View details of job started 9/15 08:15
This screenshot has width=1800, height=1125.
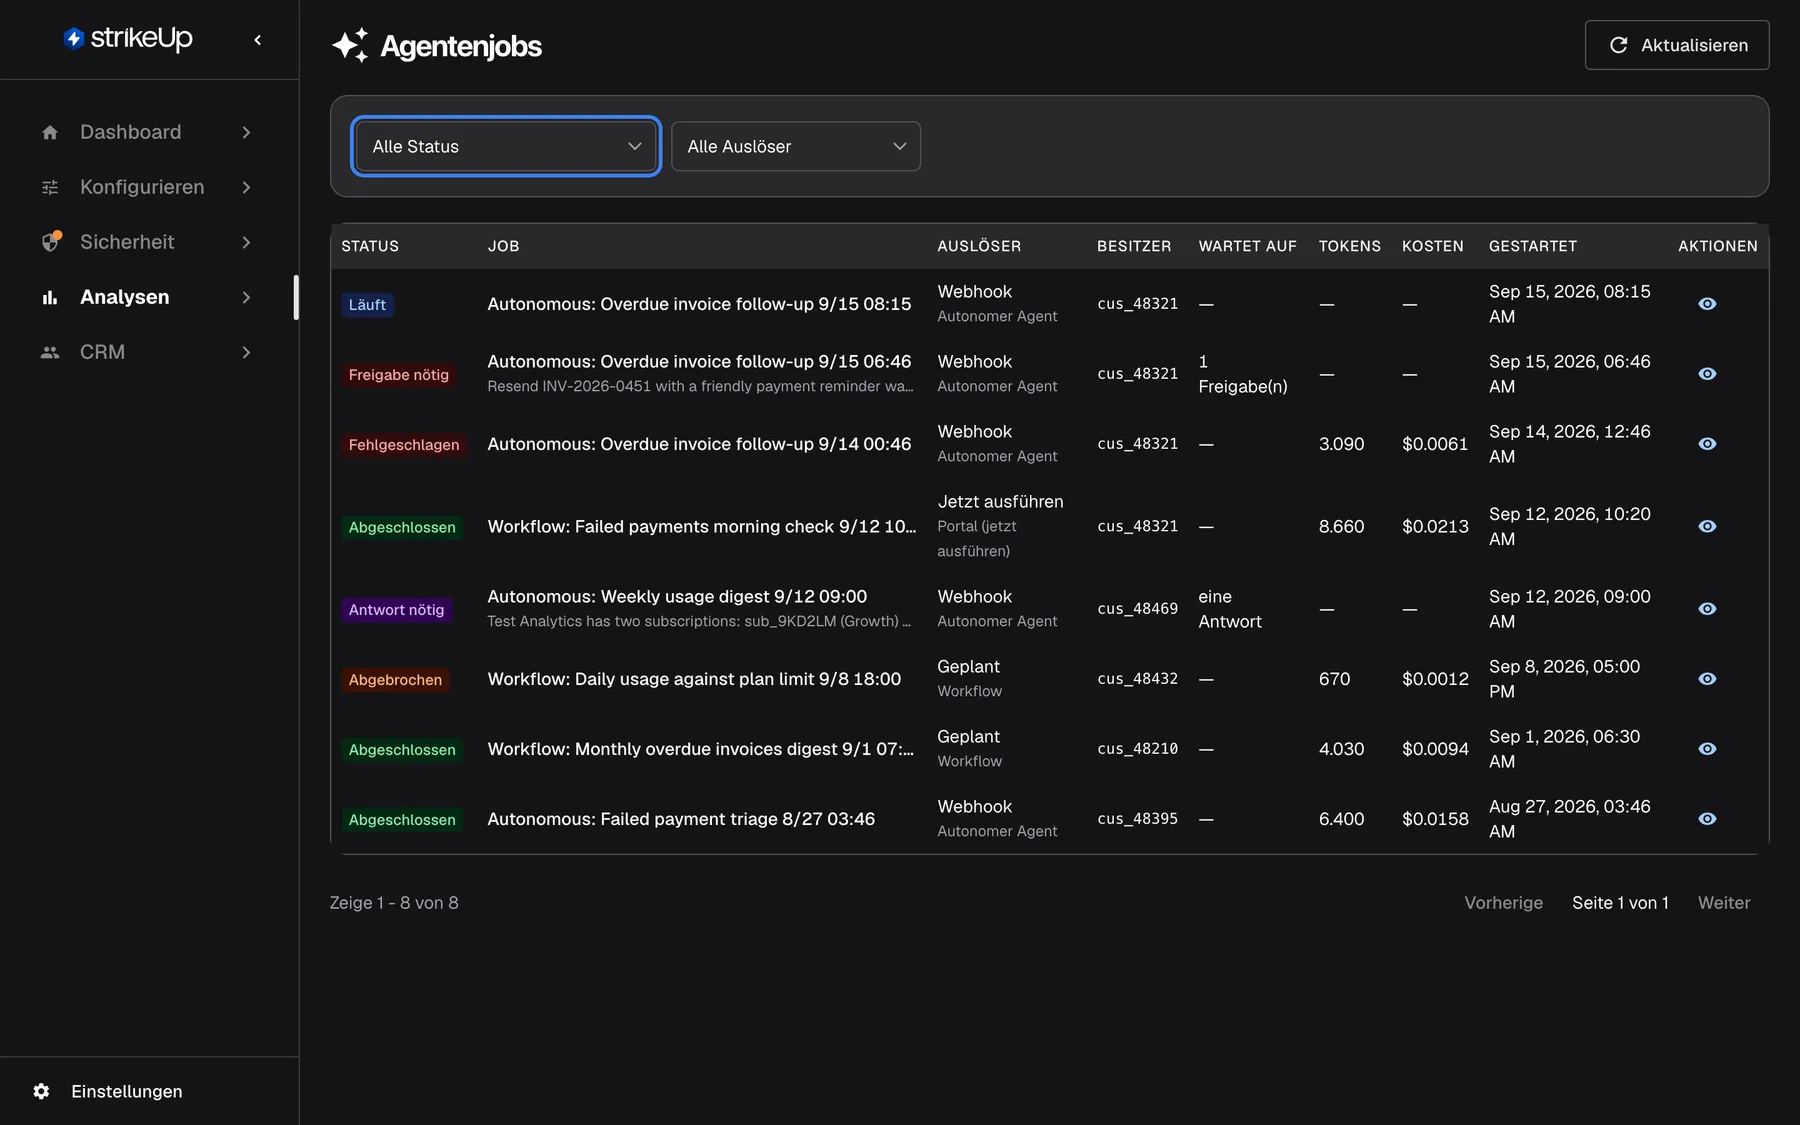[x=1707, y=304]
